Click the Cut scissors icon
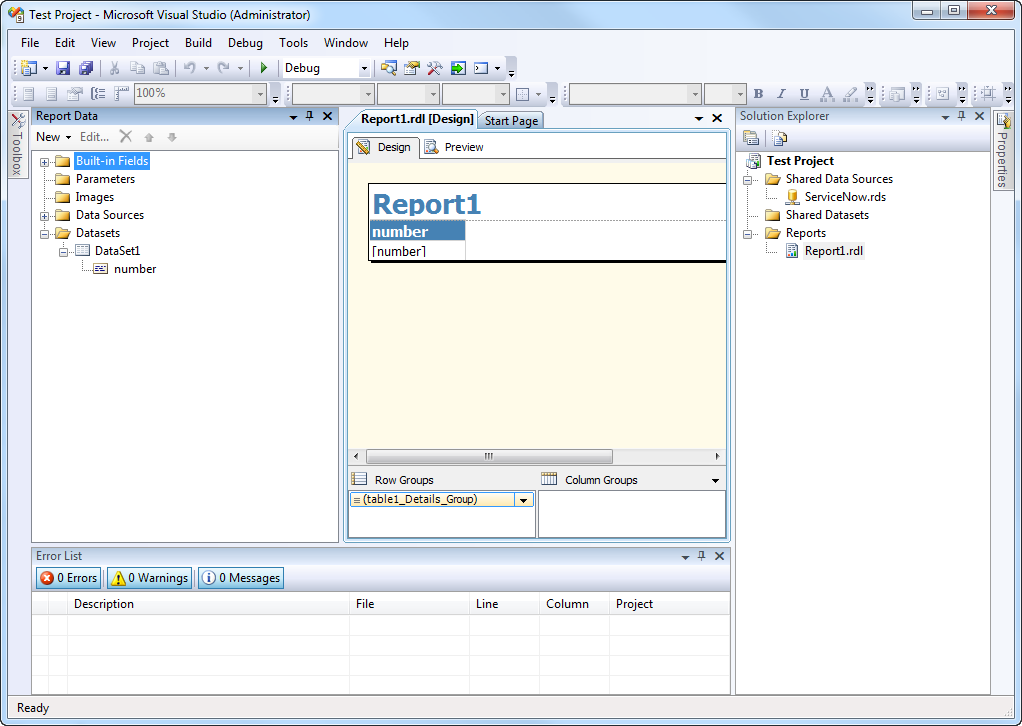 pyautogui.click(x=114, y=68)
